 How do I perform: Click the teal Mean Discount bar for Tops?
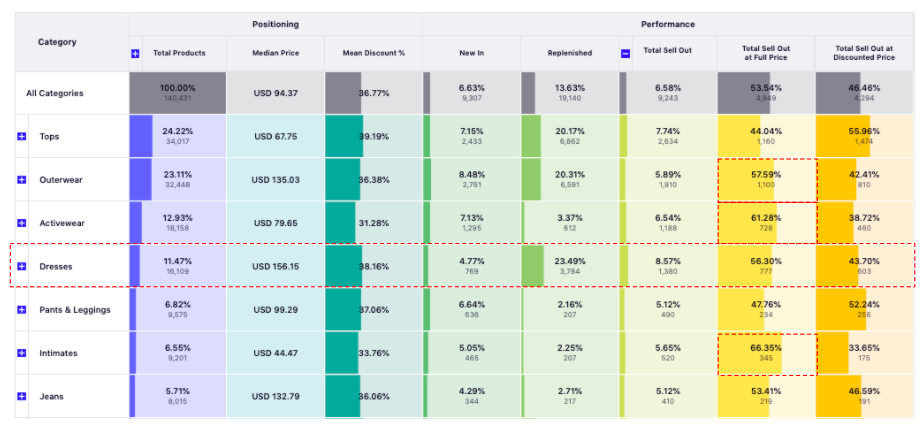pos(343,136)
